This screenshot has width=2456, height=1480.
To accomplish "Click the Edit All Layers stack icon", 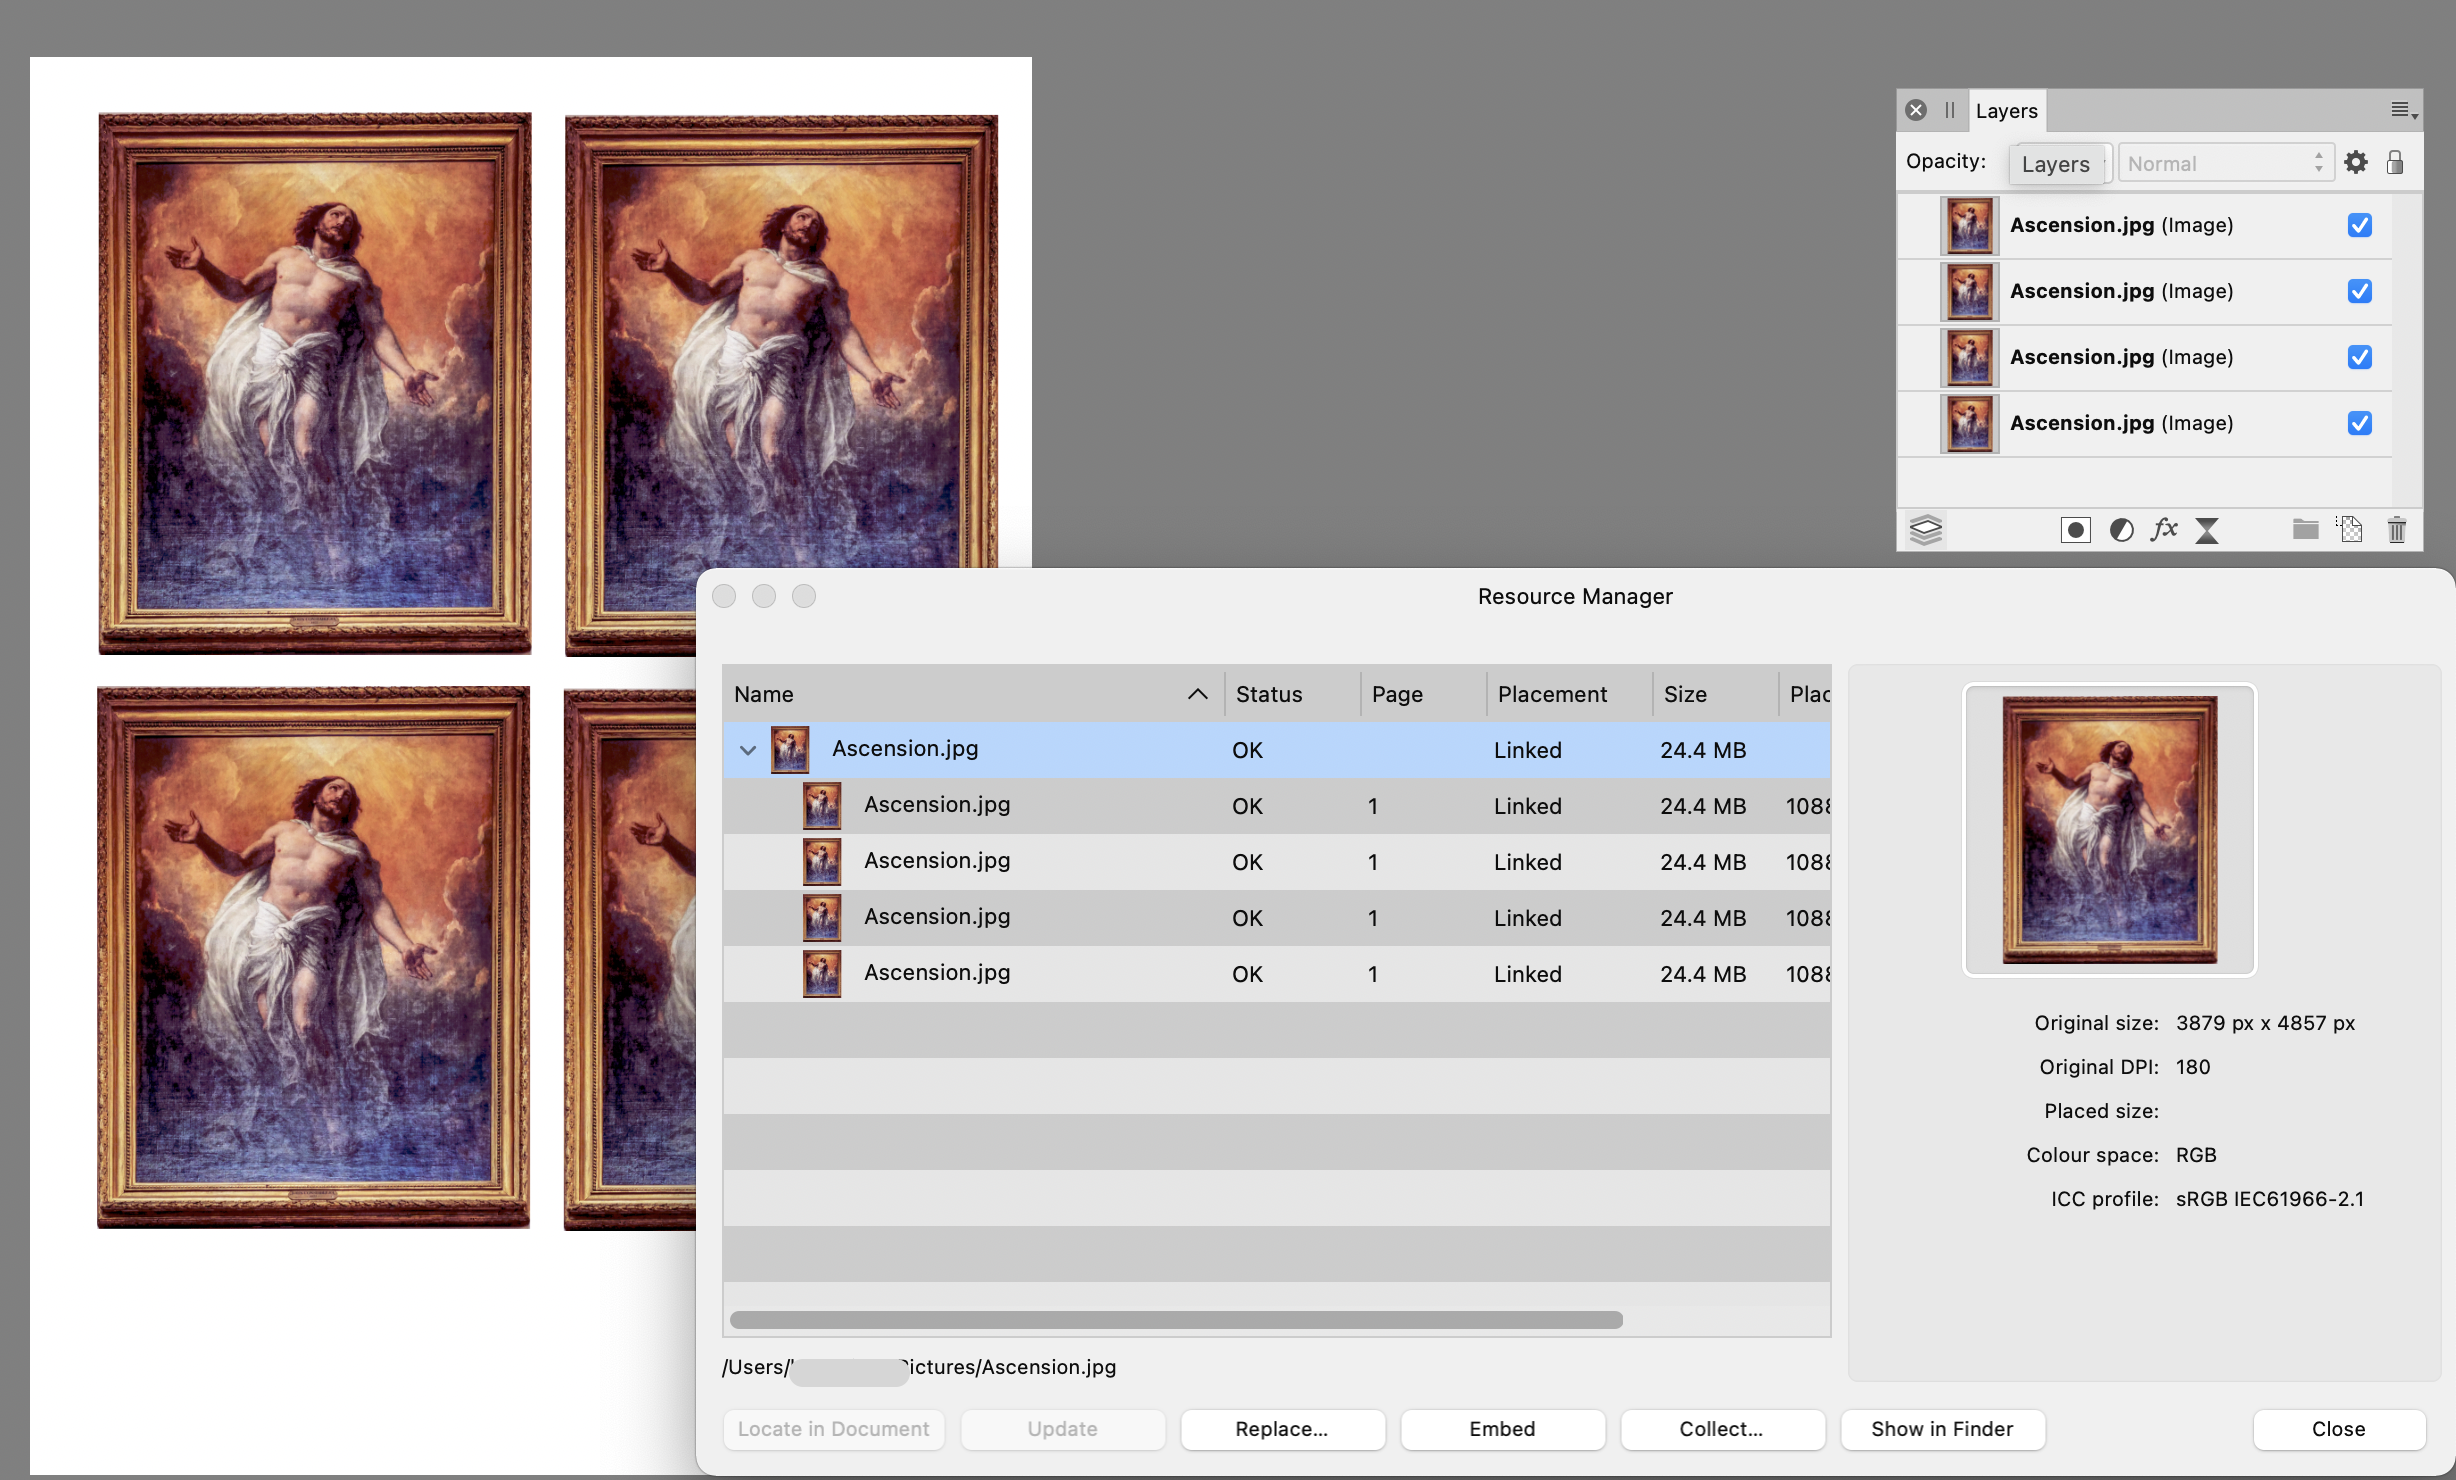I will [x=1925, y=530].
